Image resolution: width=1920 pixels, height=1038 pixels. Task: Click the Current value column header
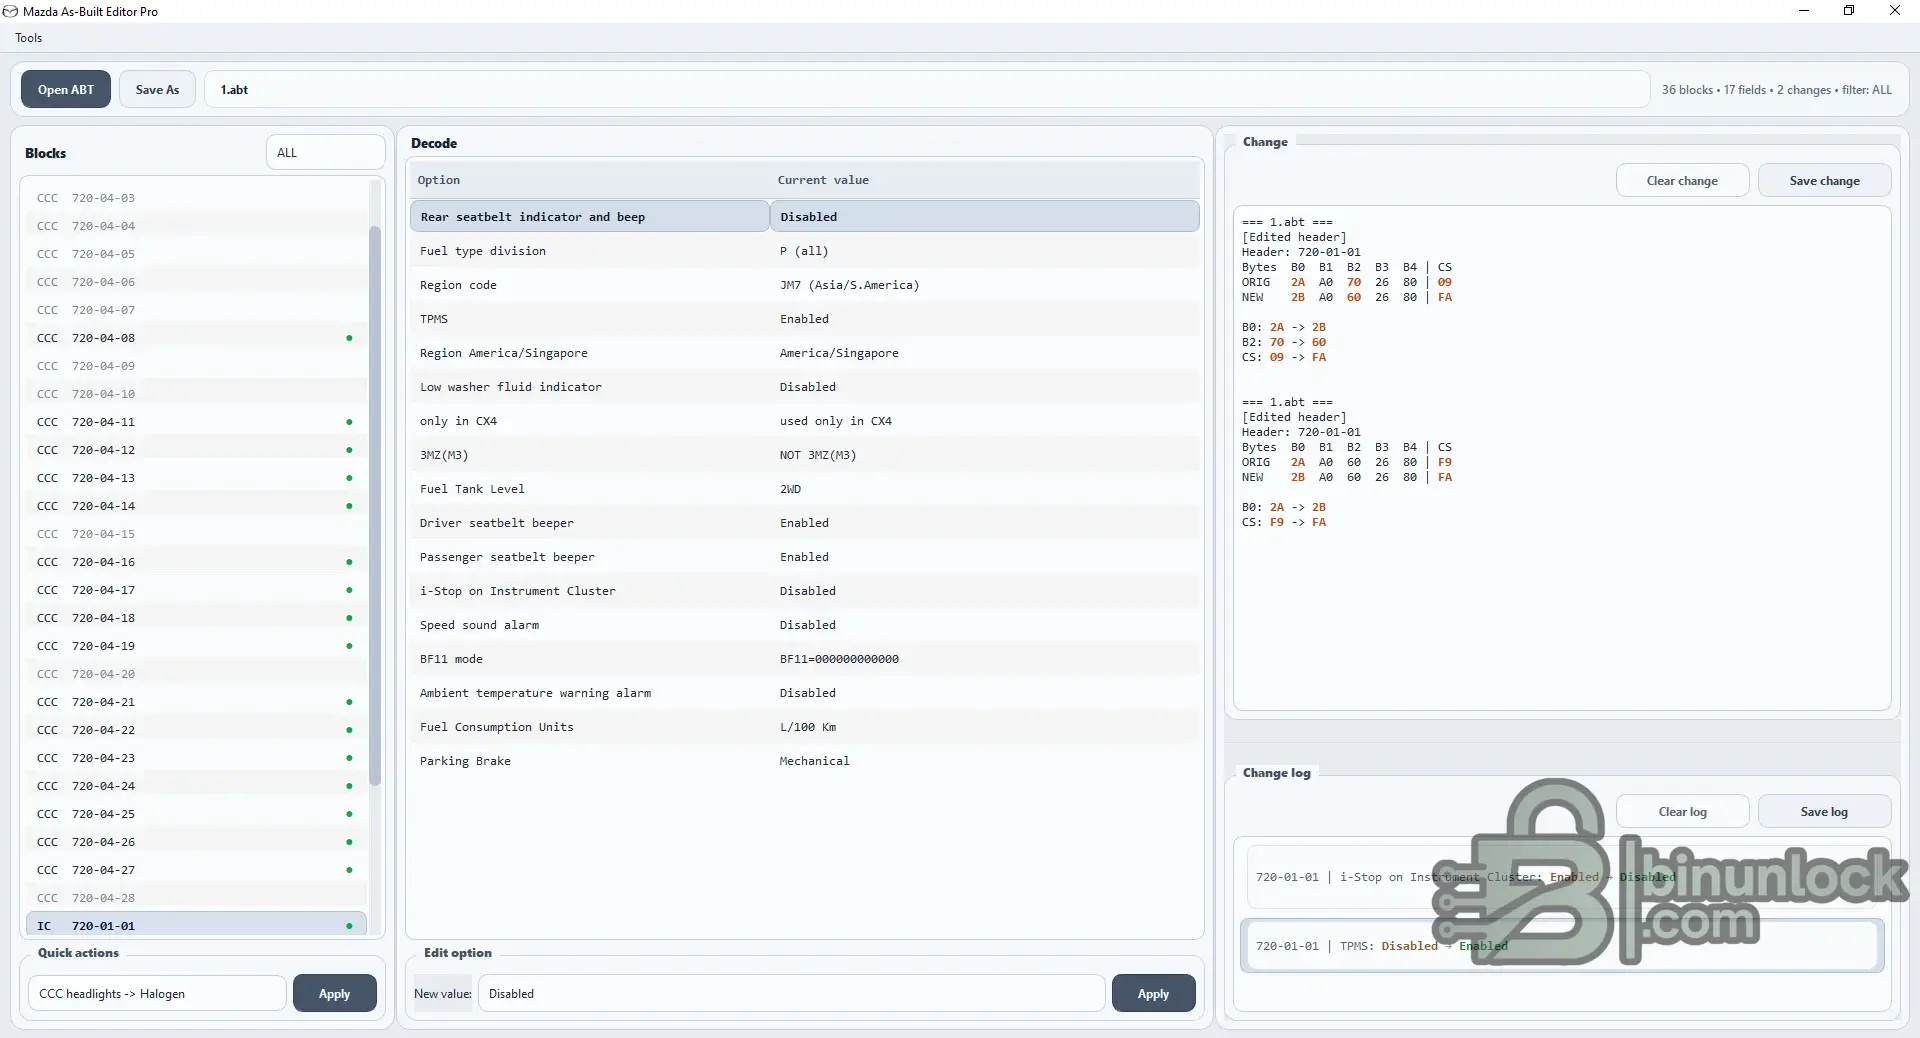(x=985, y=180)
